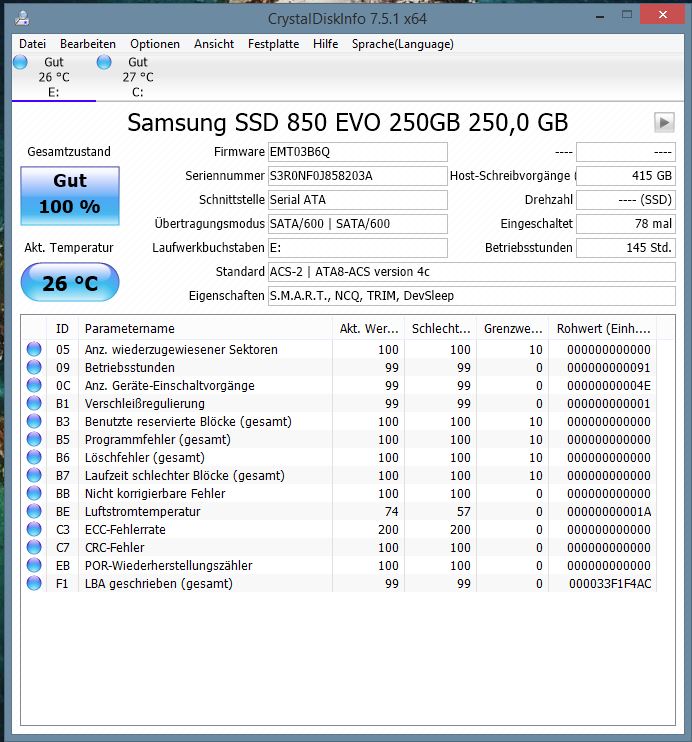Image resolution: width=692 pixels, height=742 pixels.
Task: Click the 26 °C temperature button
Action: 70,283
